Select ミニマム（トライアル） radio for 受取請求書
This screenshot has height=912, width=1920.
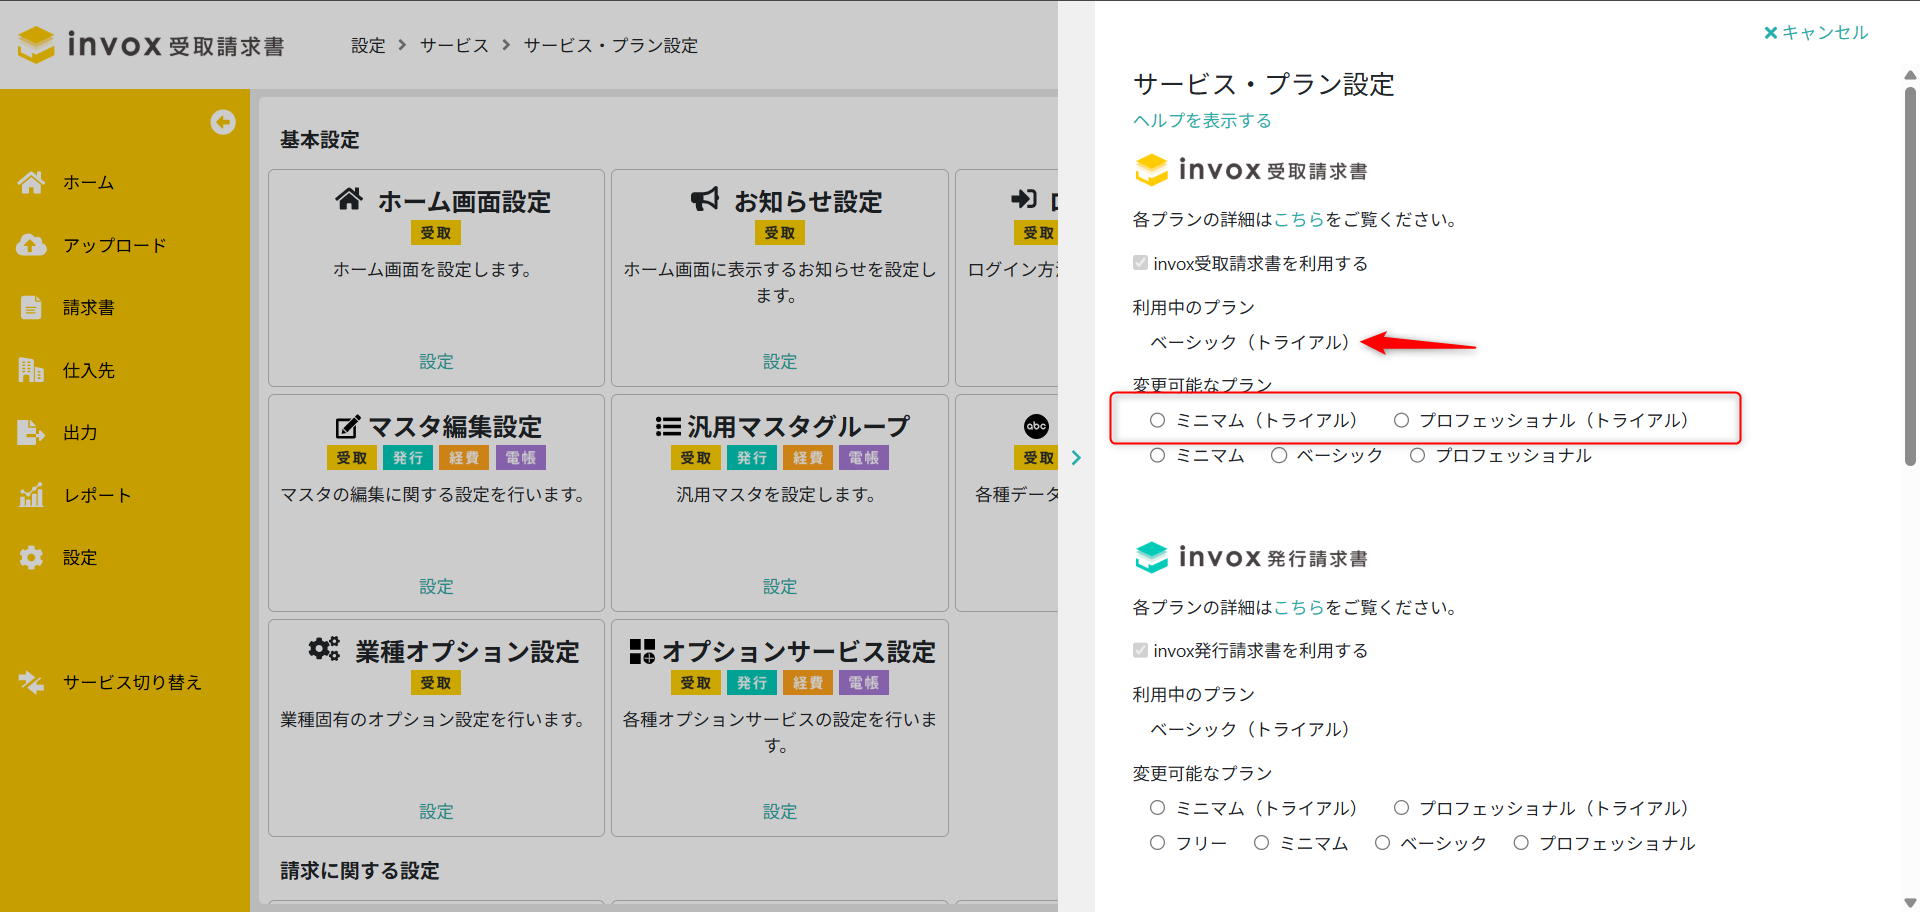pyautogui.click(x=1157, y=421)
